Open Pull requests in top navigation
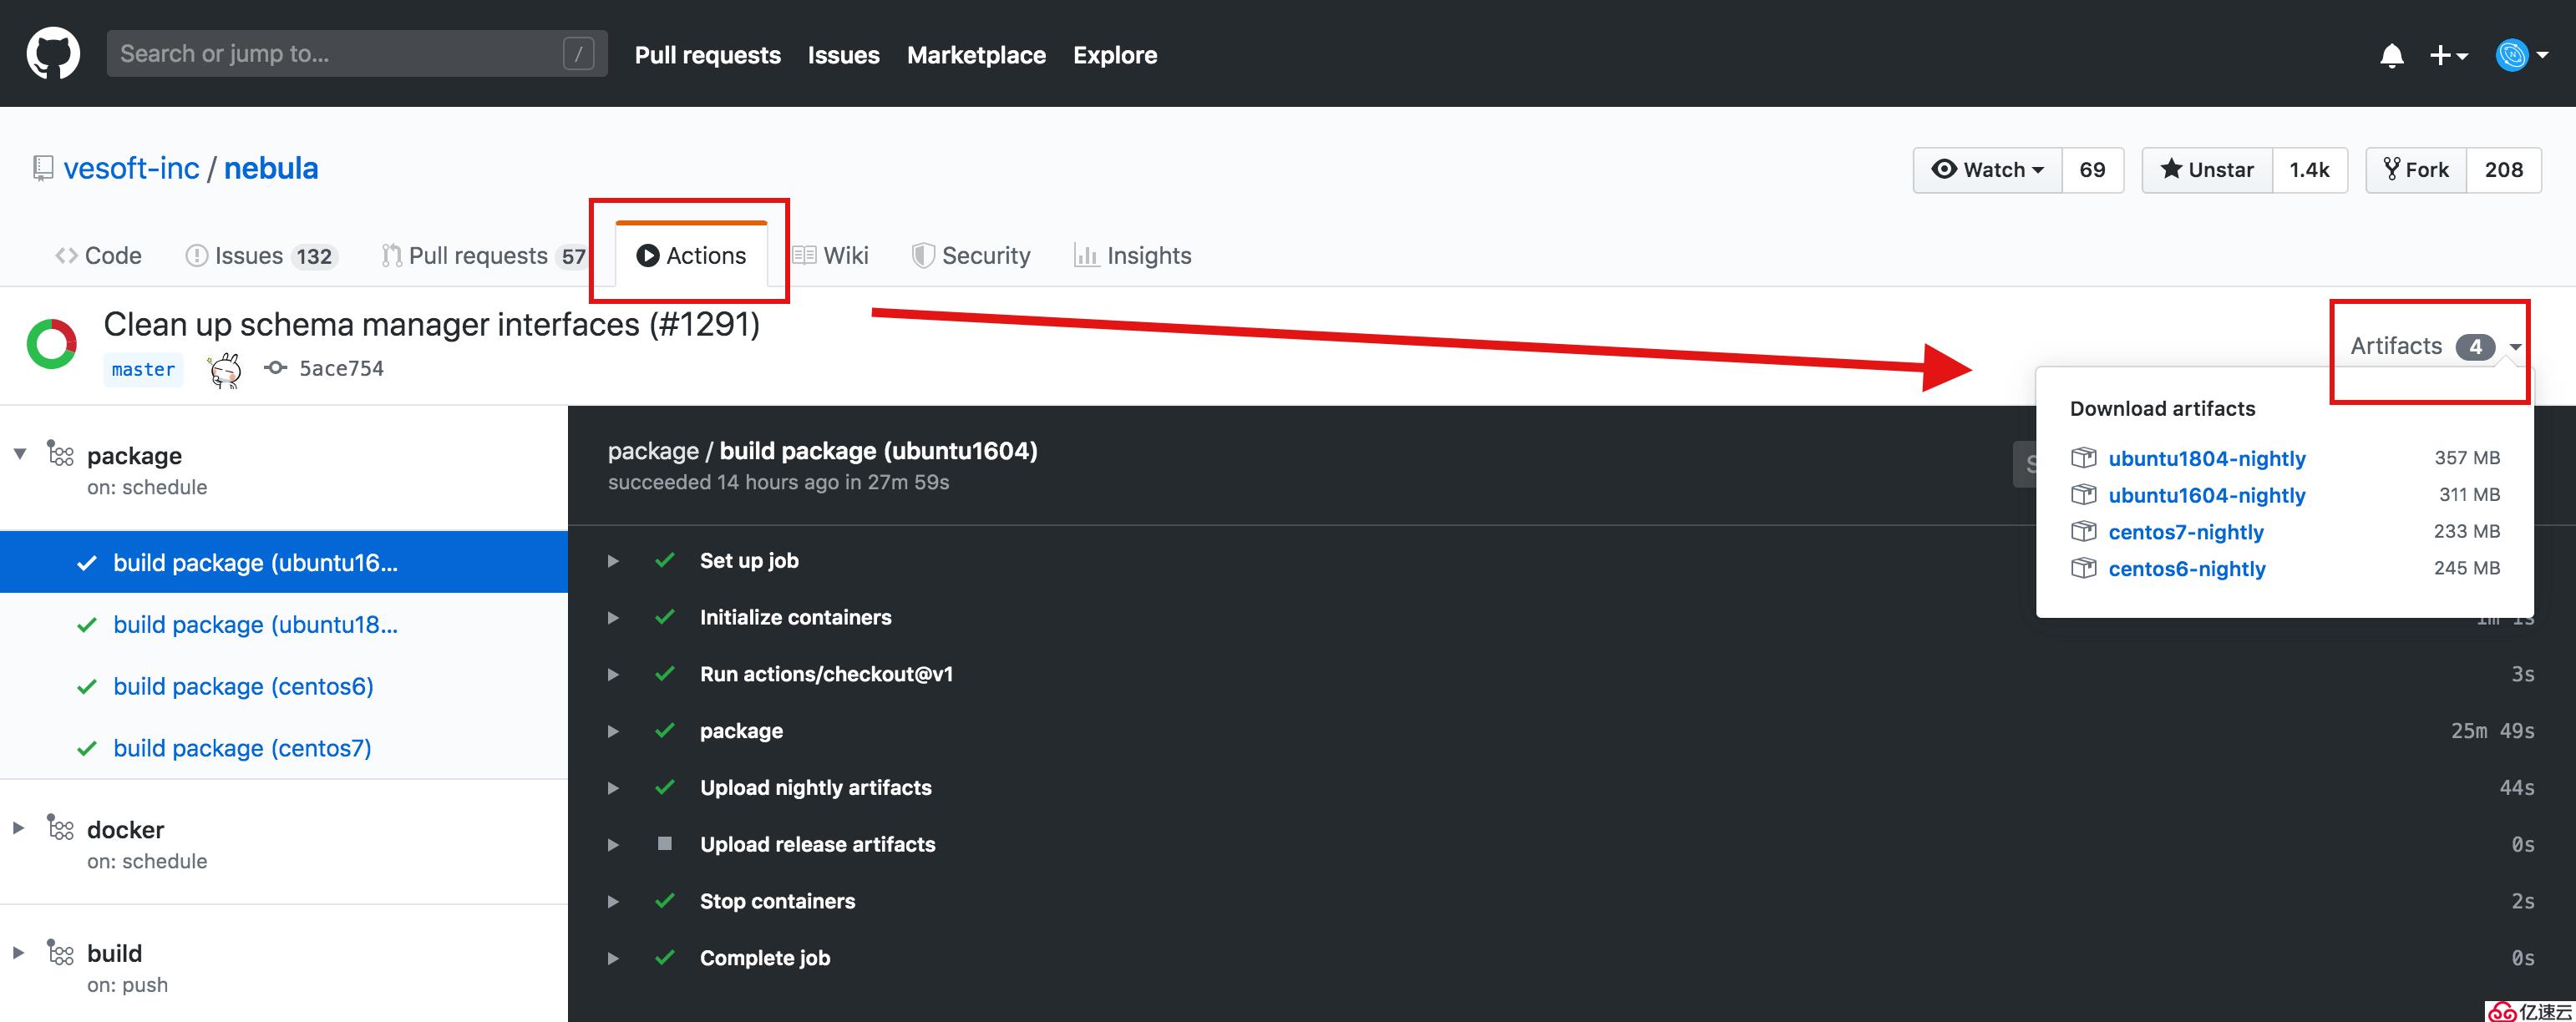2576x1022 pixels. (708, 55)
